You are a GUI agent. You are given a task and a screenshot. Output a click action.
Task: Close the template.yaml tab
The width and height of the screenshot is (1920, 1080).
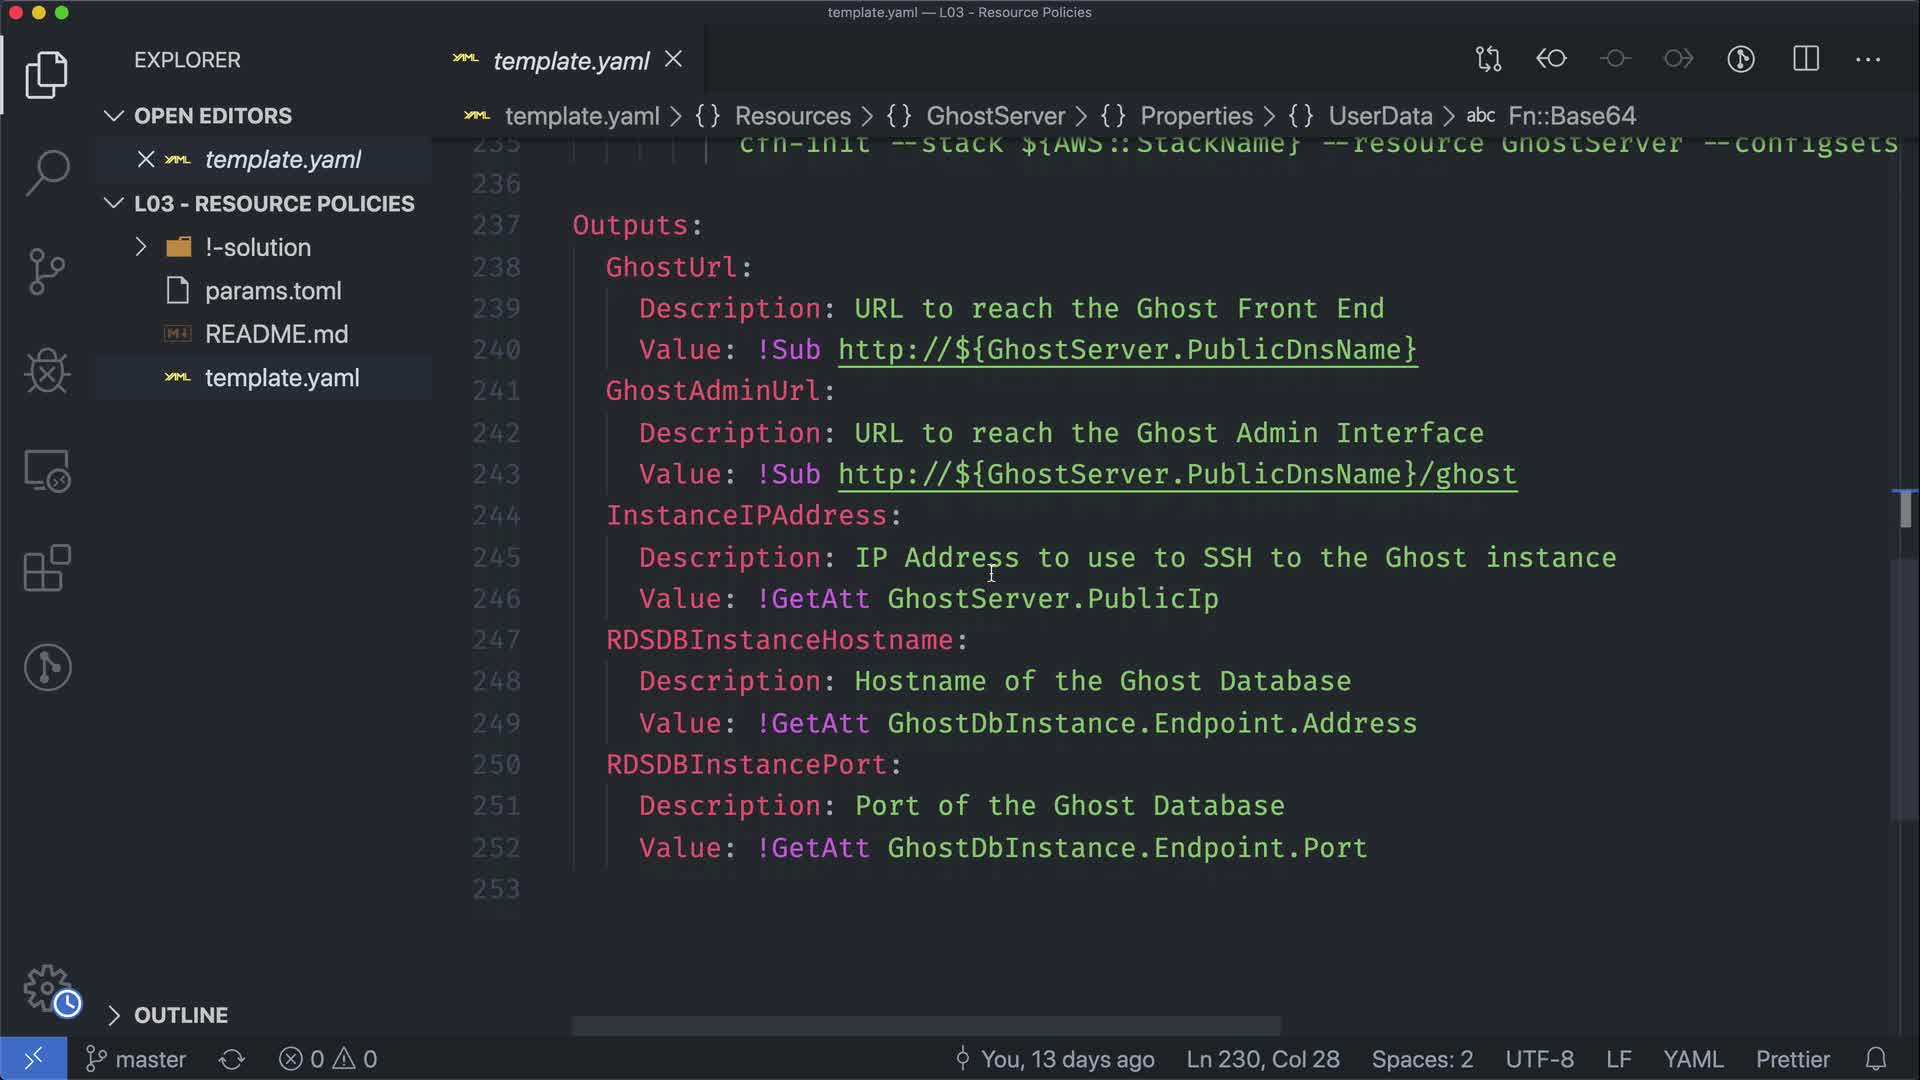(674, 60)
